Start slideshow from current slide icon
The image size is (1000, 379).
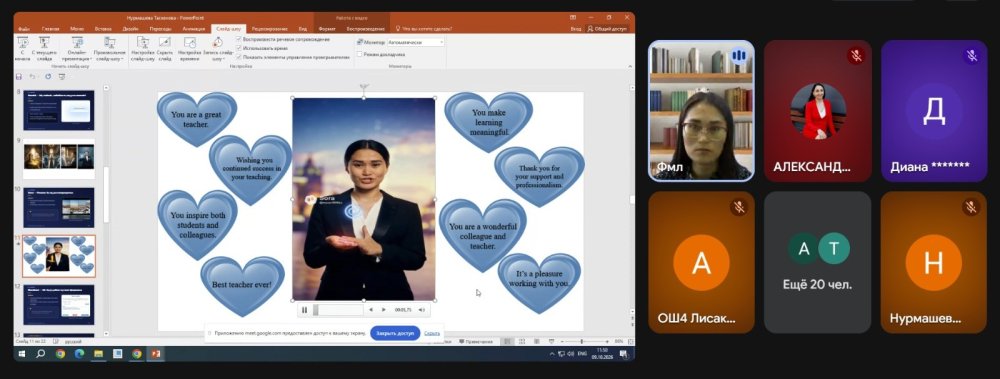coord(44,43)
